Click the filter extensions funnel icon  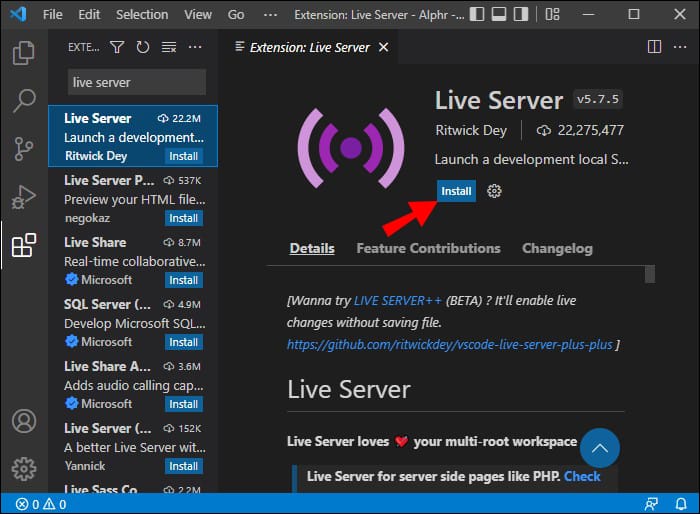117,47
